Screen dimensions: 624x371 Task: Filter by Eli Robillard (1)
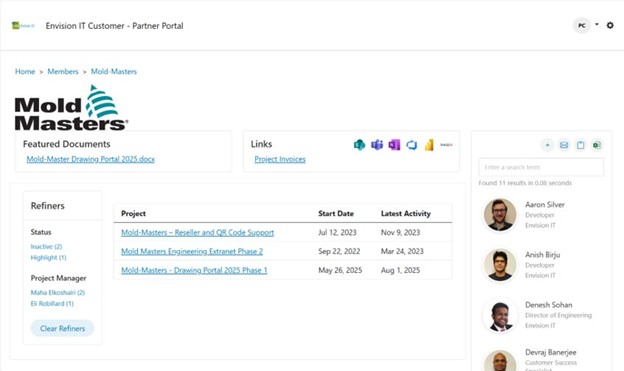pyautogui.click(x=52, y=304)
